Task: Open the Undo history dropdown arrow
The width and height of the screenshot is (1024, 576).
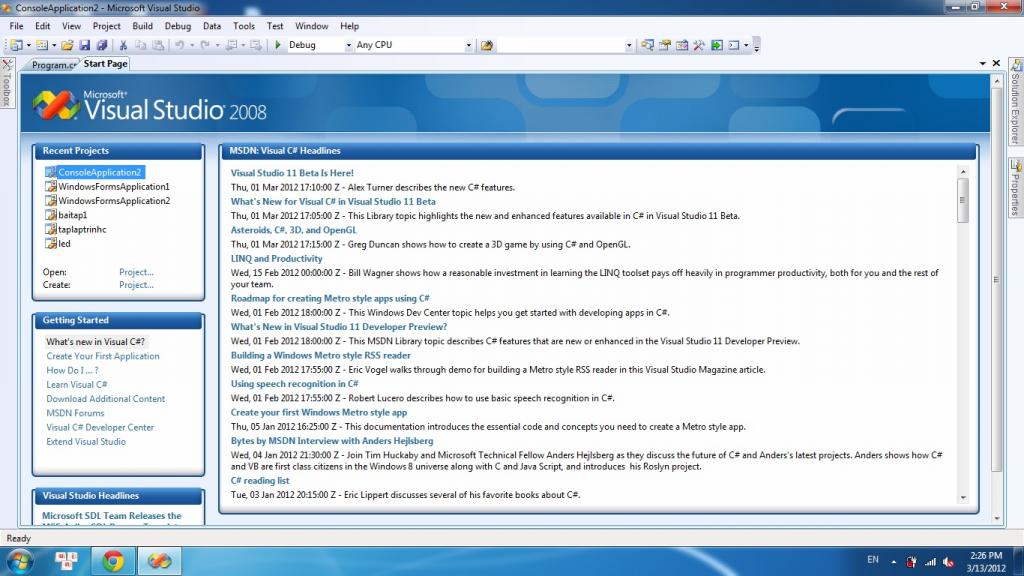Action: click(192, 46)
